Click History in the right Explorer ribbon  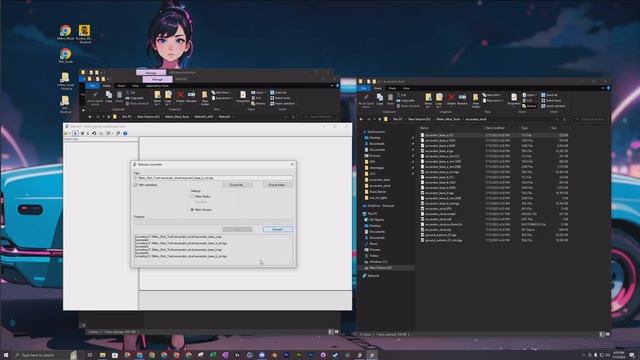click(x=530, y=106)
